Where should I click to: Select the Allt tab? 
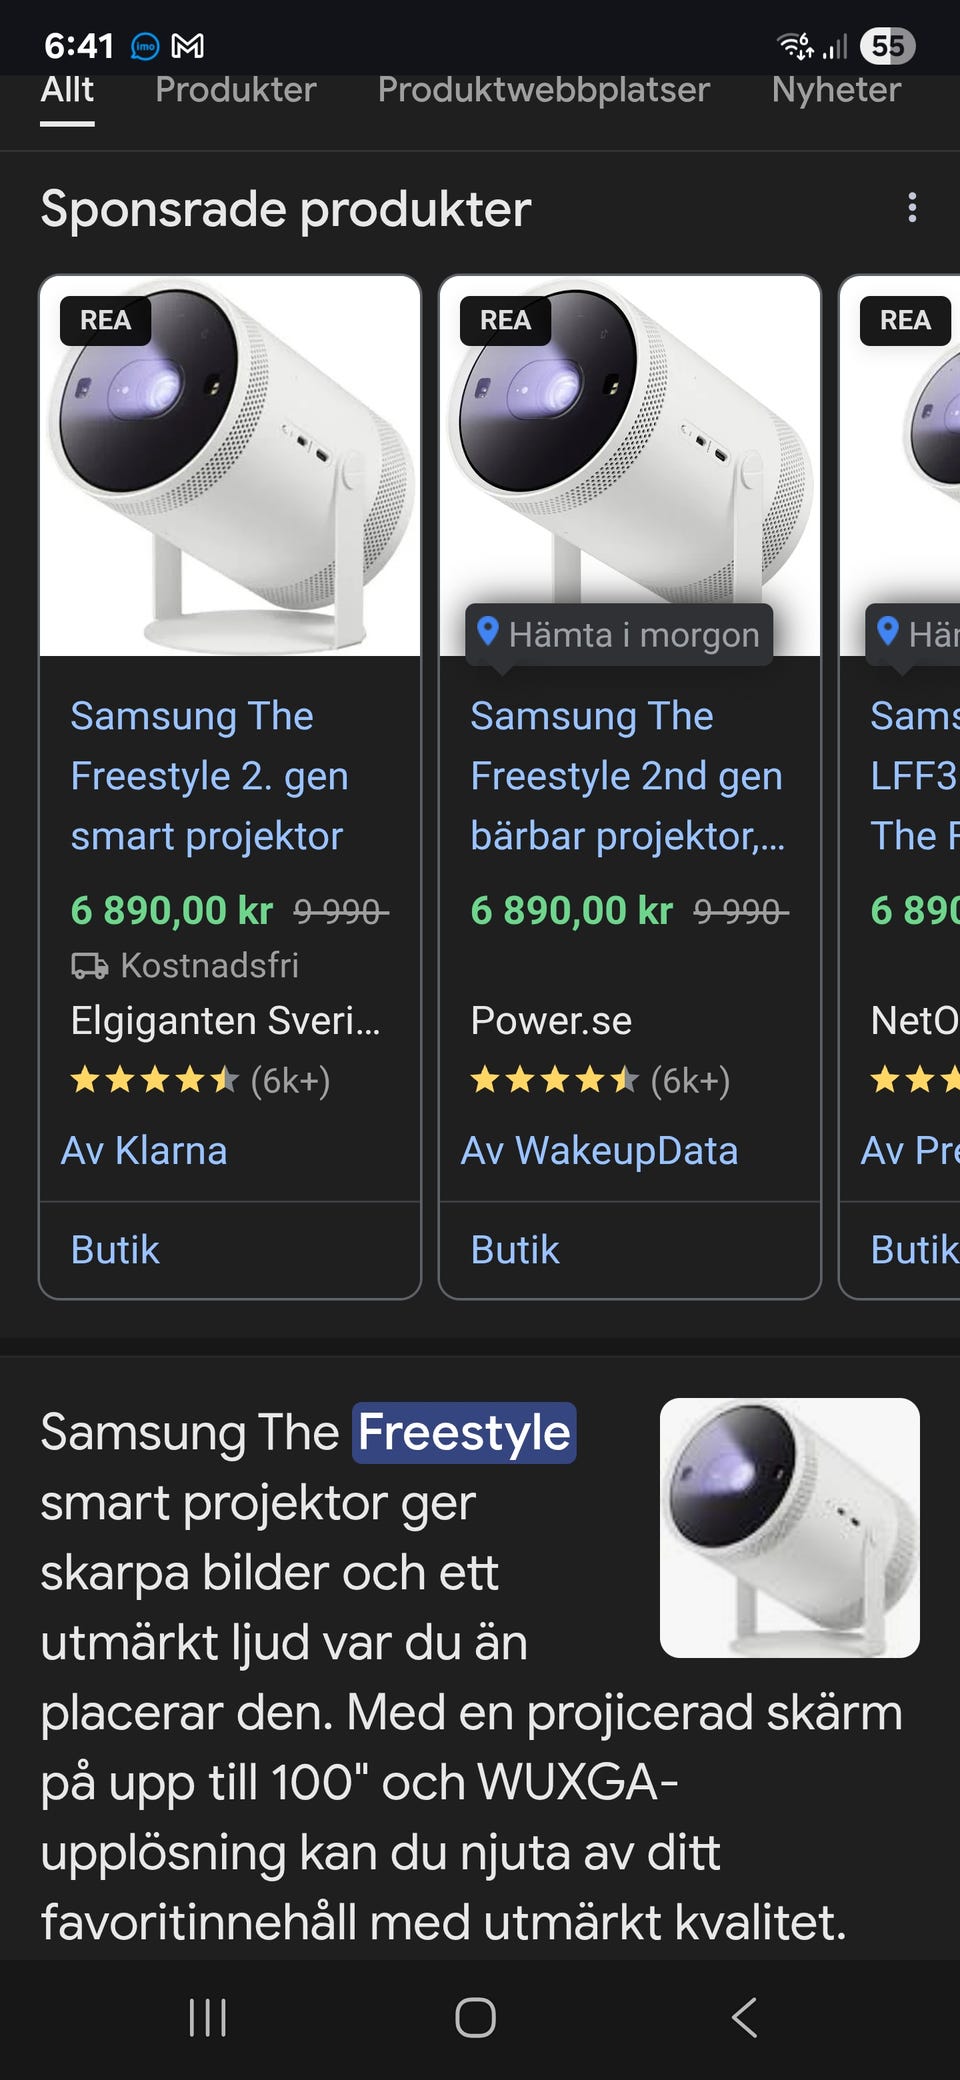(67, 90)
